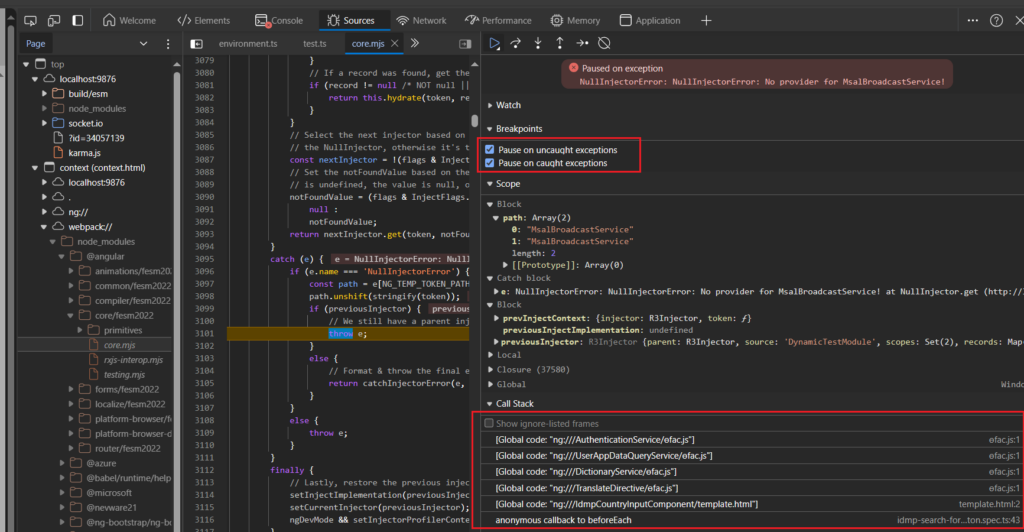This screenshot has width=1024, height=532.
Task: Expand the [[Prototype]] Array(0) entry
Action: click(505, 265)
